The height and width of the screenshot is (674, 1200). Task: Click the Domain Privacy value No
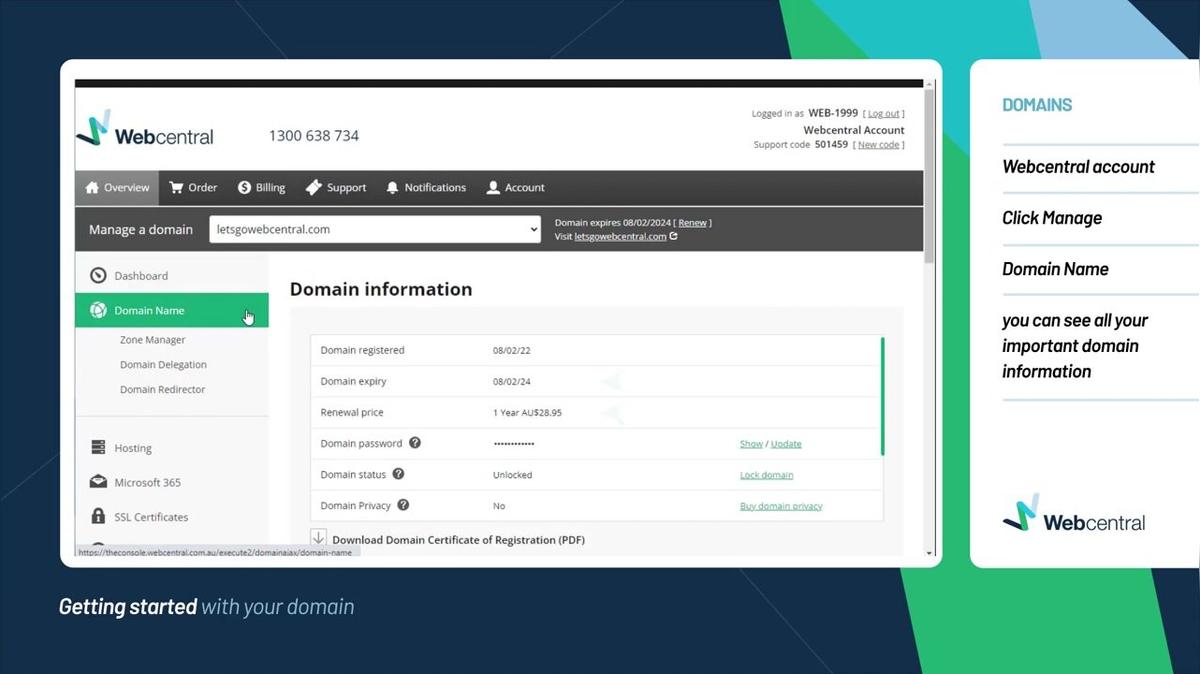[499, 506]
